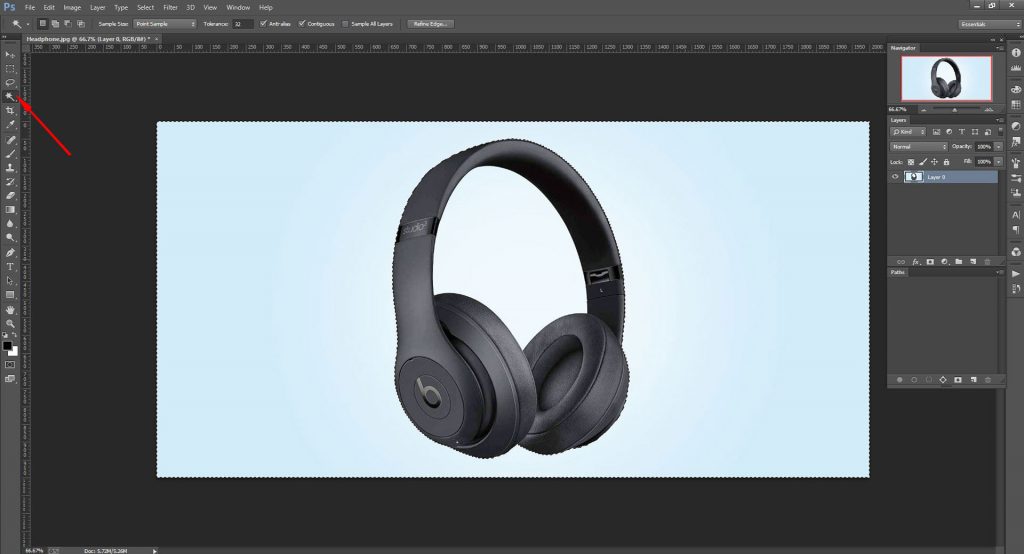Toggle lock position icon
1024x554 pixels.
935,161
